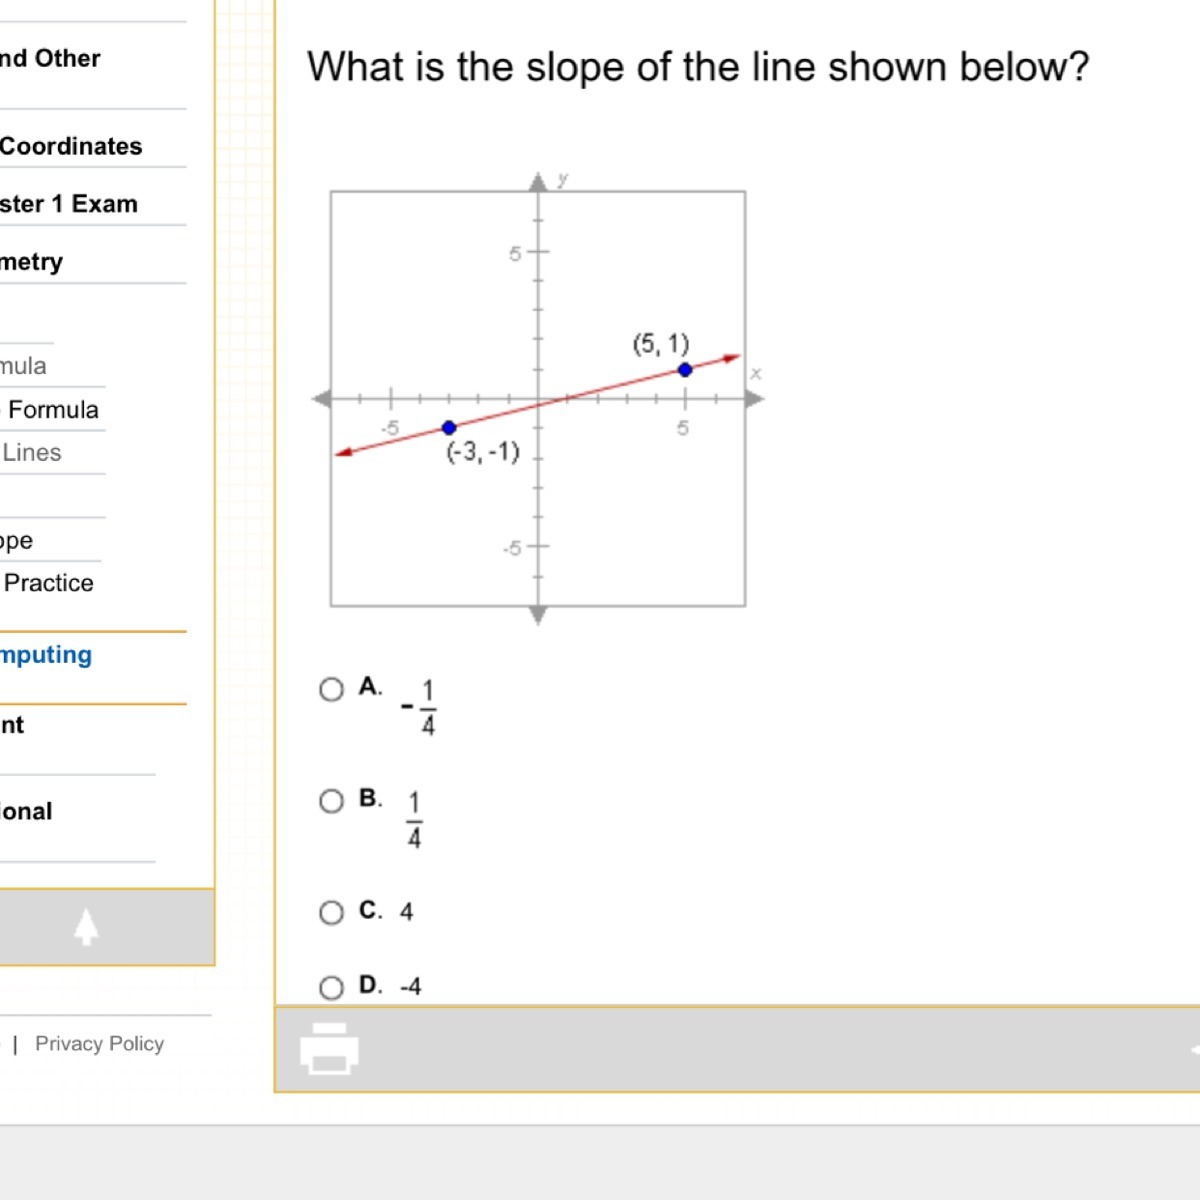Select answer A, negative one fourth
The width and height of the screenshot is (1200, 1200).
[x=331, y=689]
